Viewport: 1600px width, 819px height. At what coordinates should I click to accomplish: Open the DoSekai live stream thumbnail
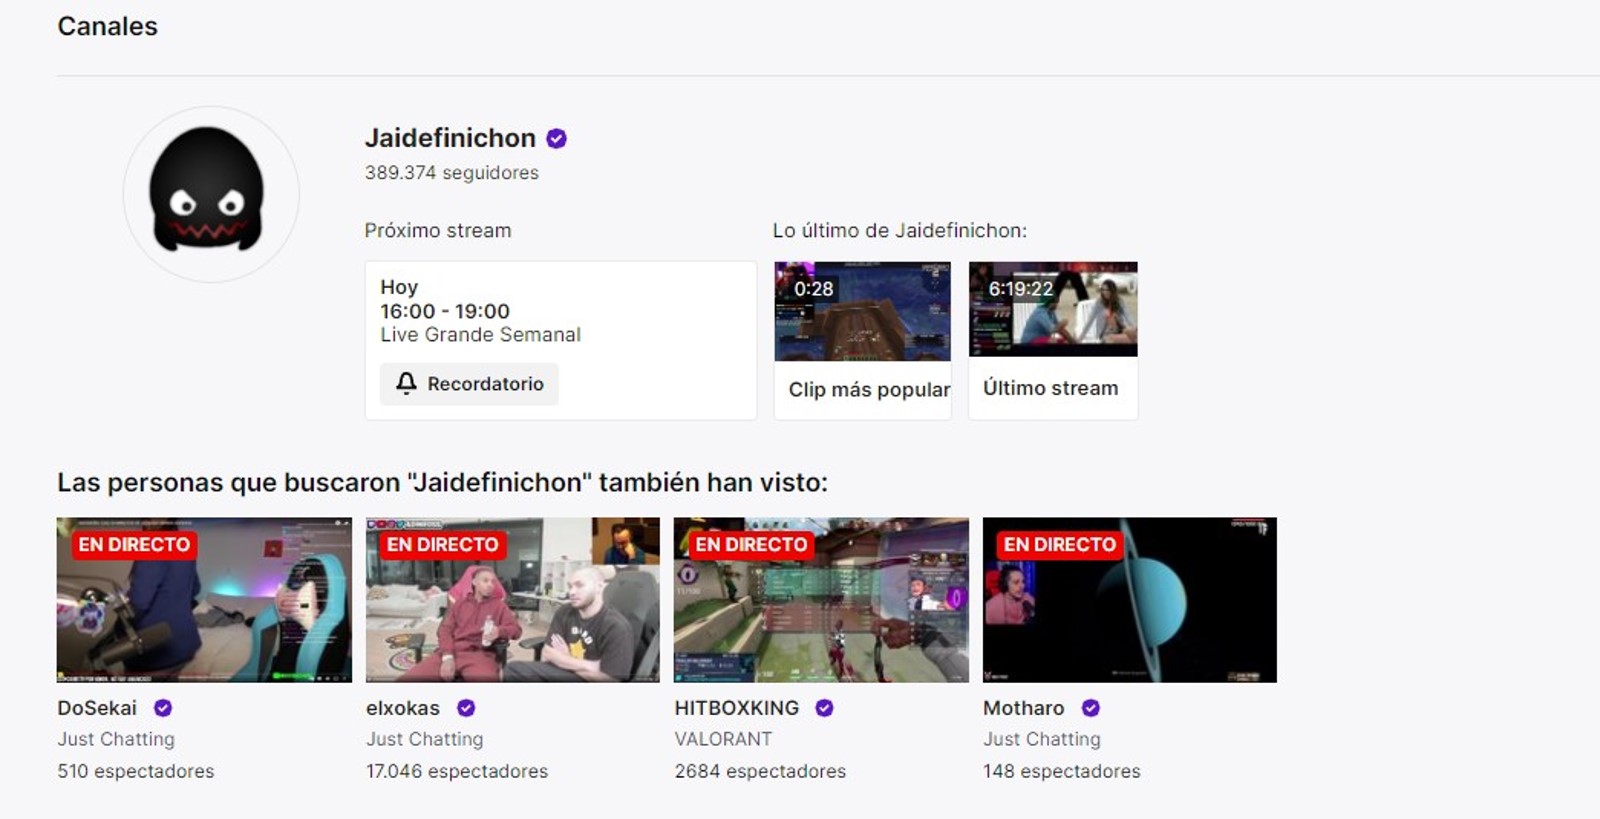click(204, 600)
